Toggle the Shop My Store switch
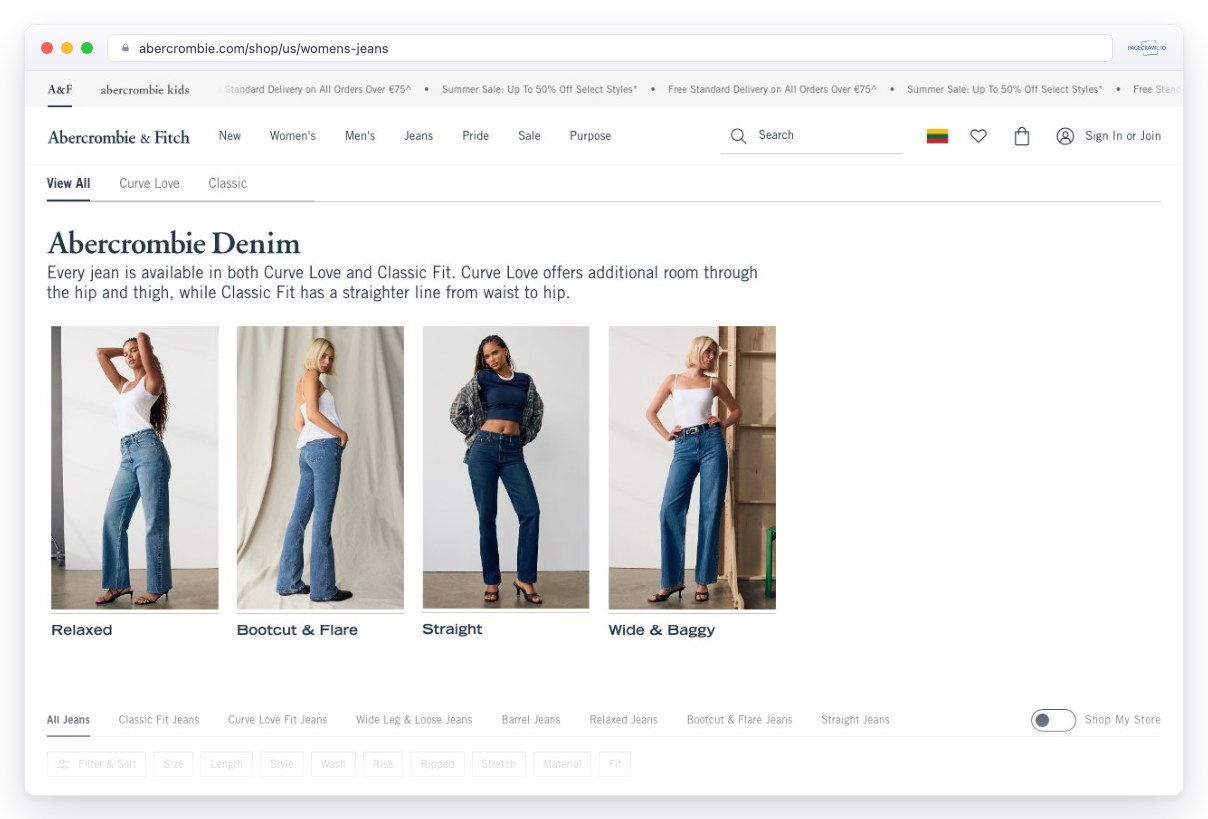Screen dimensions: 1208x819 1053,720
